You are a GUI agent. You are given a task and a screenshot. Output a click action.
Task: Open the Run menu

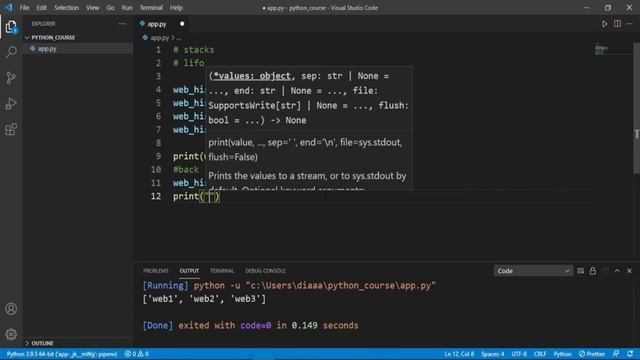click(x=127, y=8)
